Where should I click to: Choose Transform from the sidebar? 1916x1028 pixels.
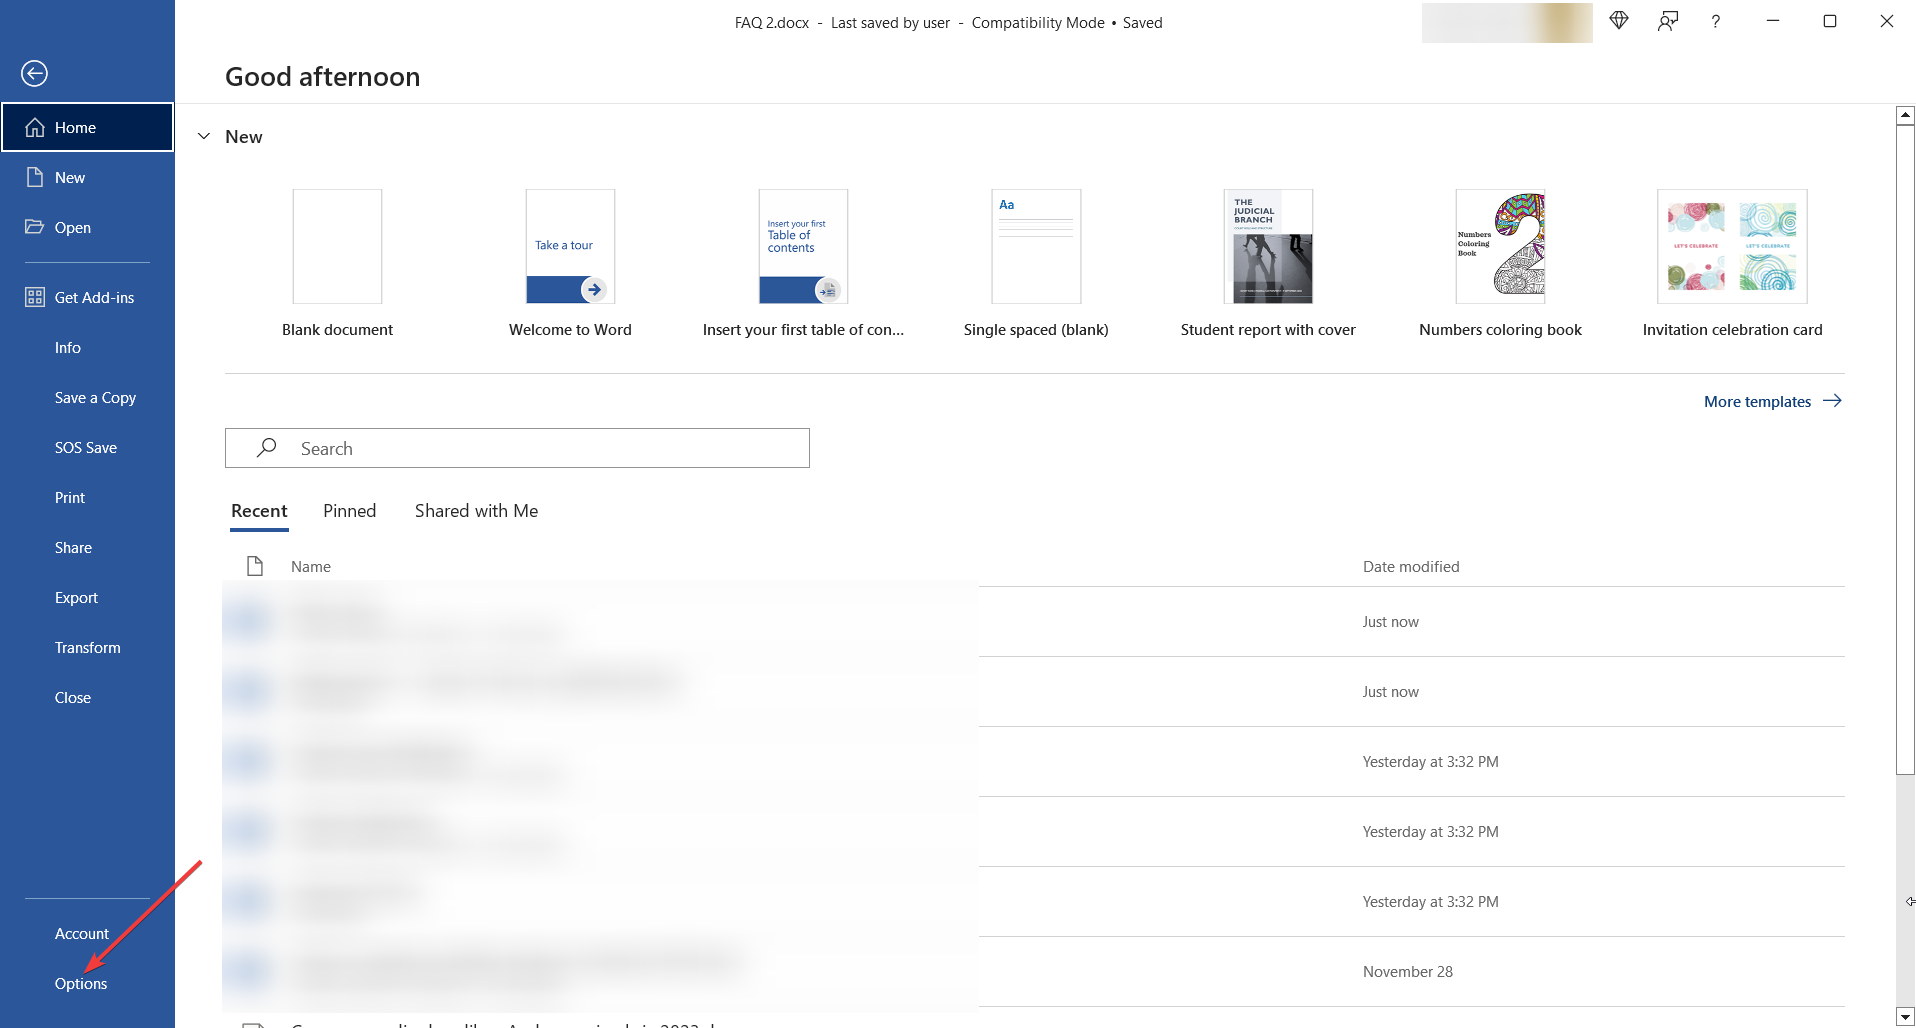coord(87,647)
